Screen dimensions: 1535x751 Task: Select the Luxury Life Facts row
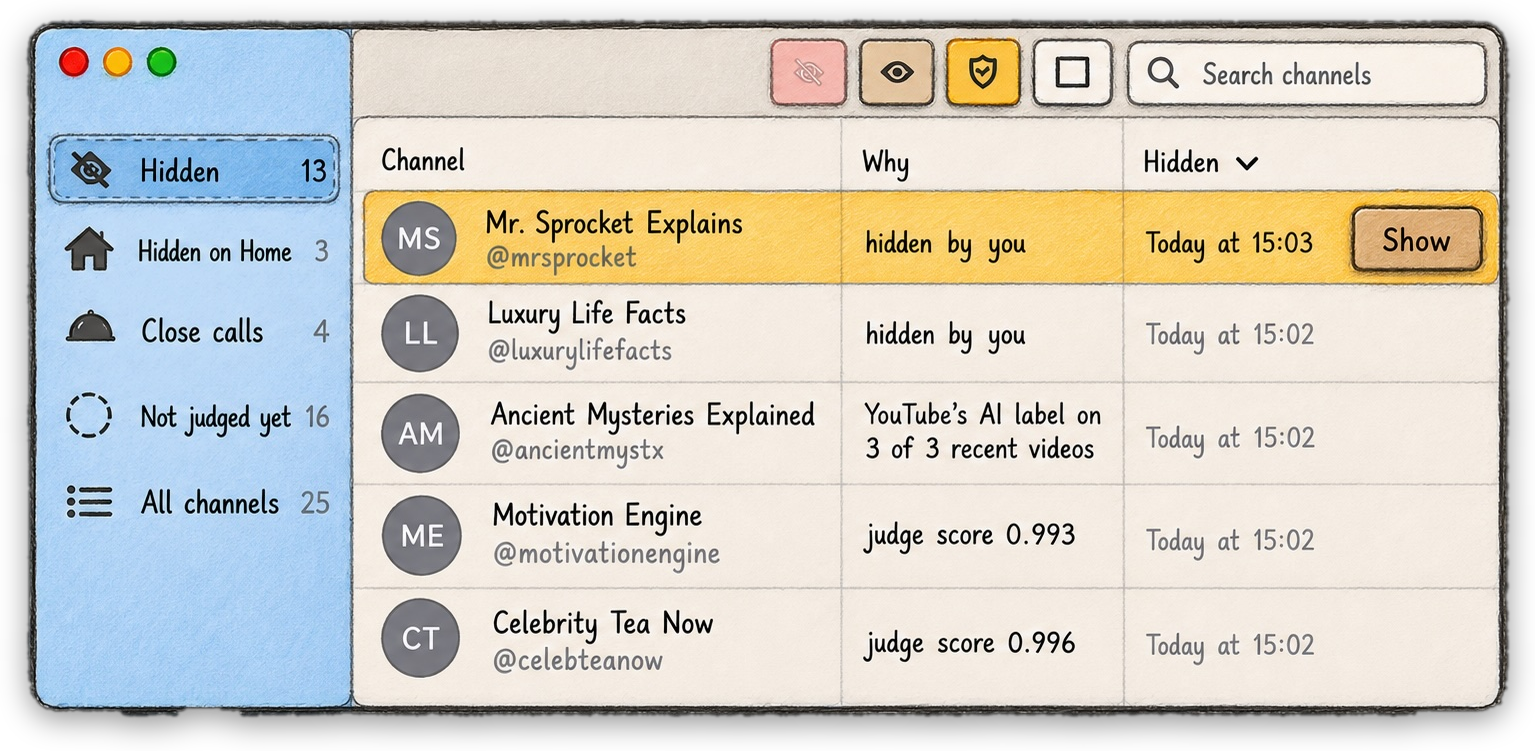point(930,334)
